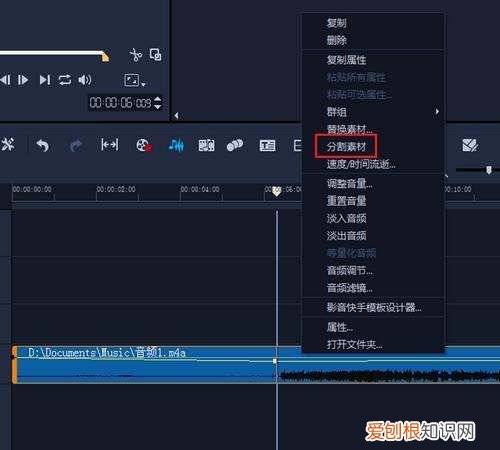Click the Undo arrow icon
500x450 pixels.
[43, 145]
